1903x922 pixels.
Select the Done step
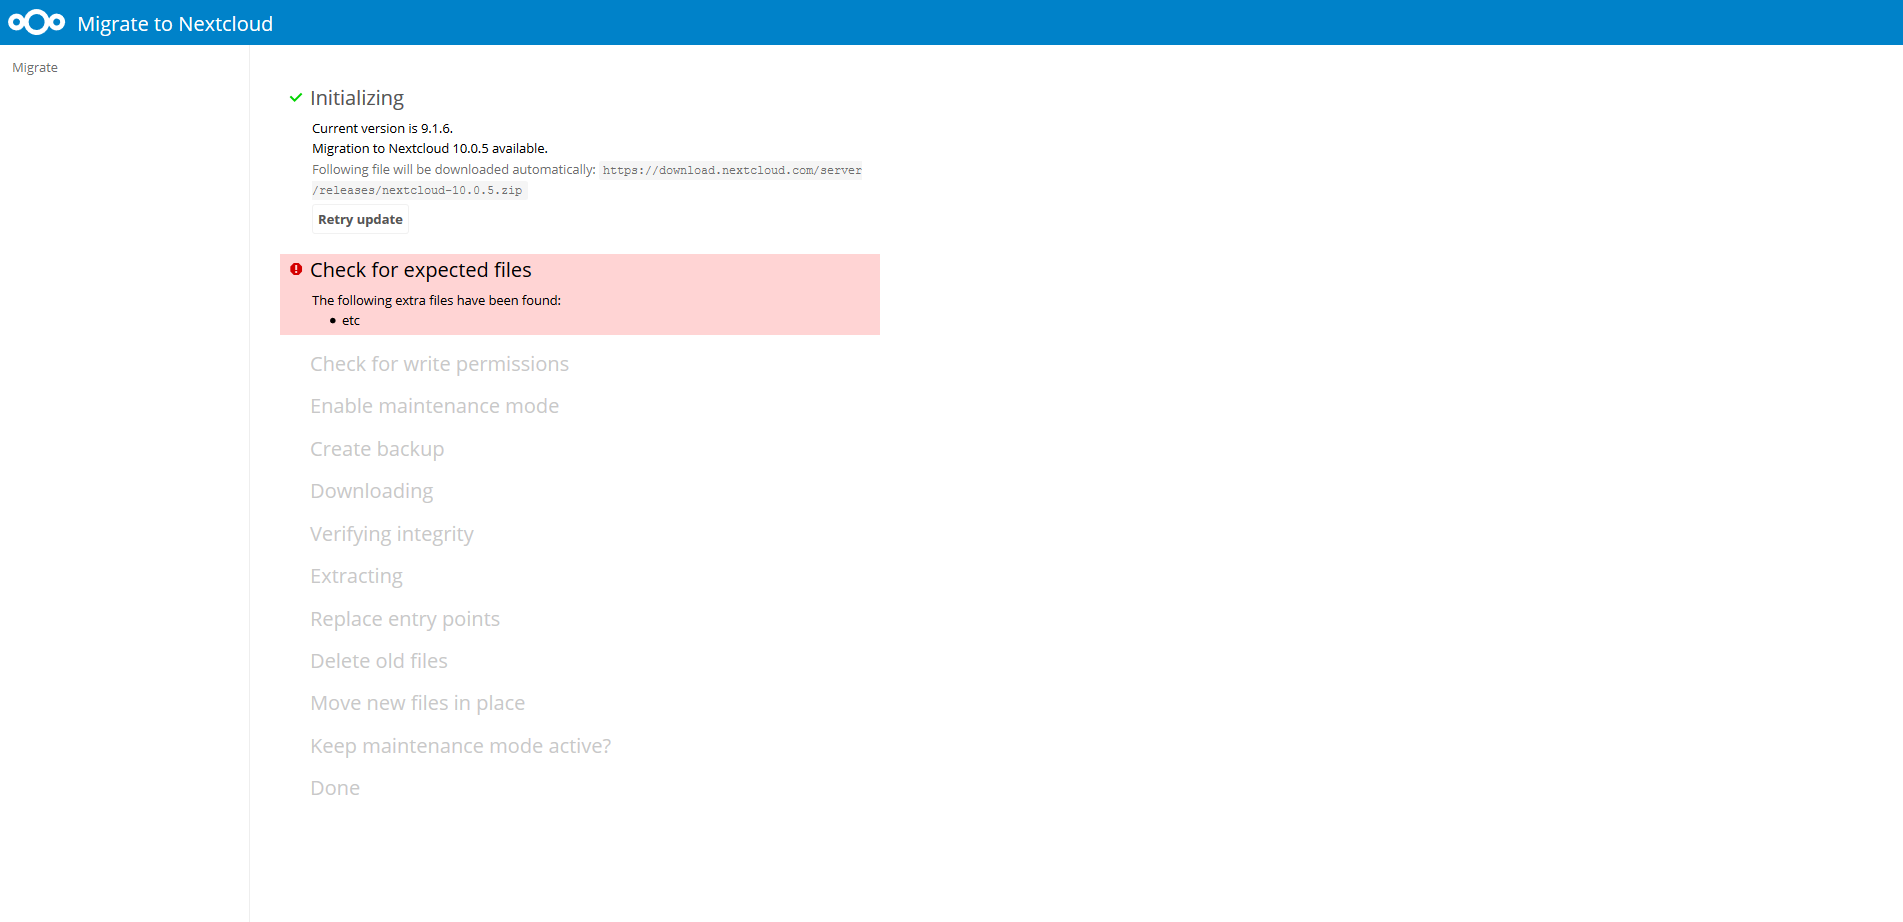(335, 788)
